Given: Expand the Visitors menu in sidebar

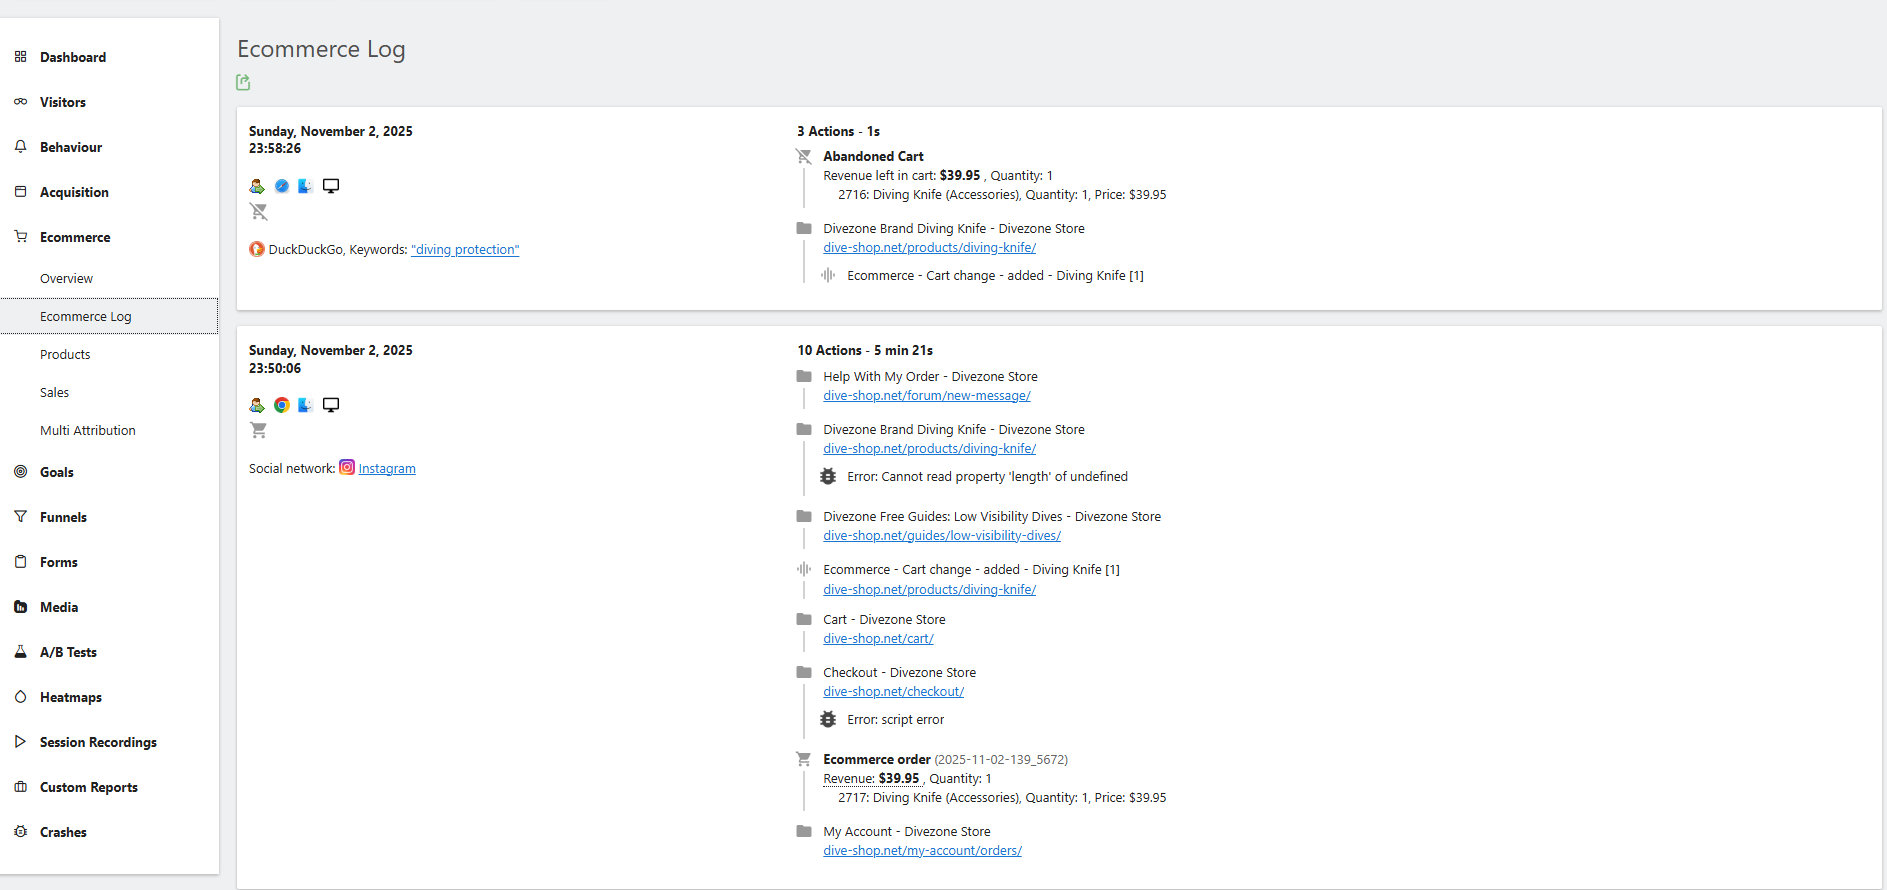Looking at the screenshot, I should [63, 102].
